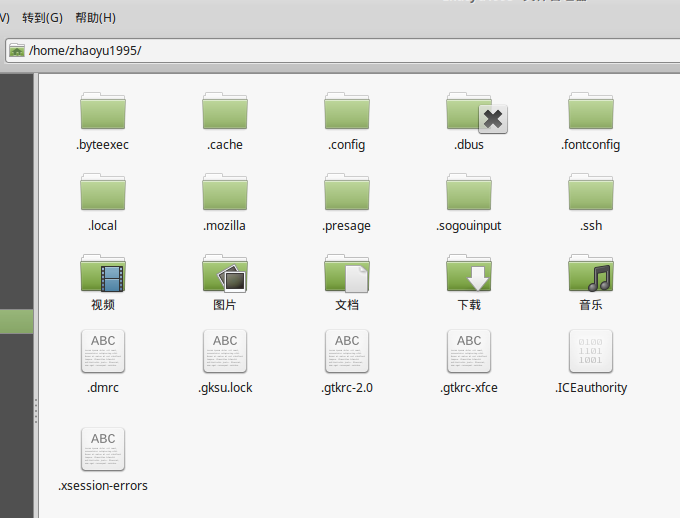Screen dimensions: 680x518
Task: Click the .dbus name label
Action: [469, 144]
